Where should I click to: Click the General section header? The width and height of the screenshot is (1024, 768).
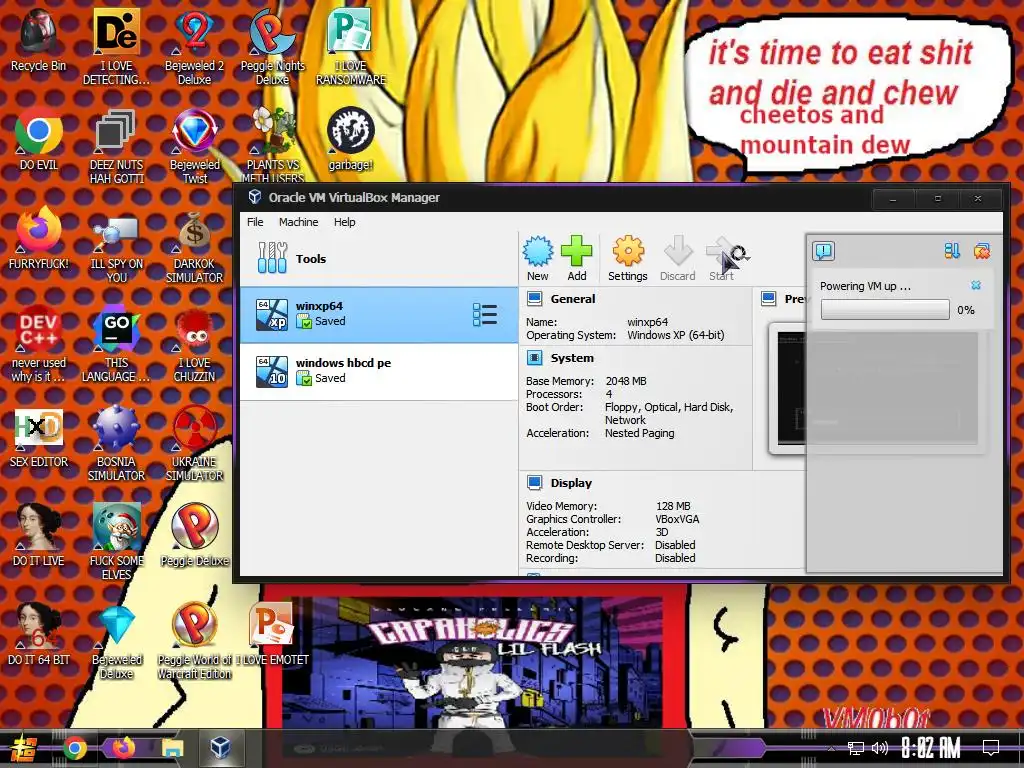[x=573, y=299]
